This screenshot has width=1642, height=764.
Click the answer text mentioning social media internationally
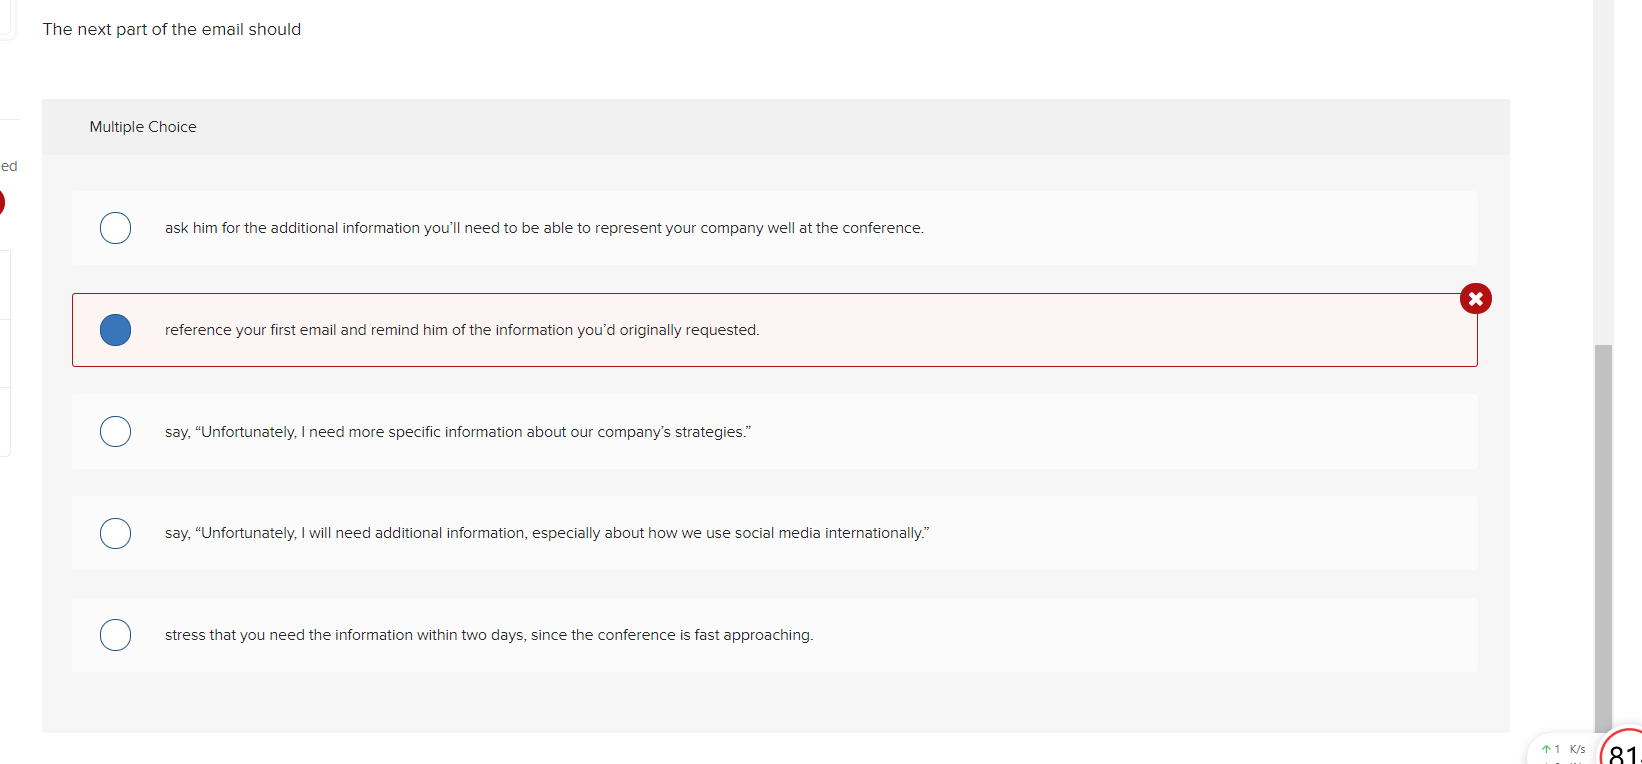point(547,533)
